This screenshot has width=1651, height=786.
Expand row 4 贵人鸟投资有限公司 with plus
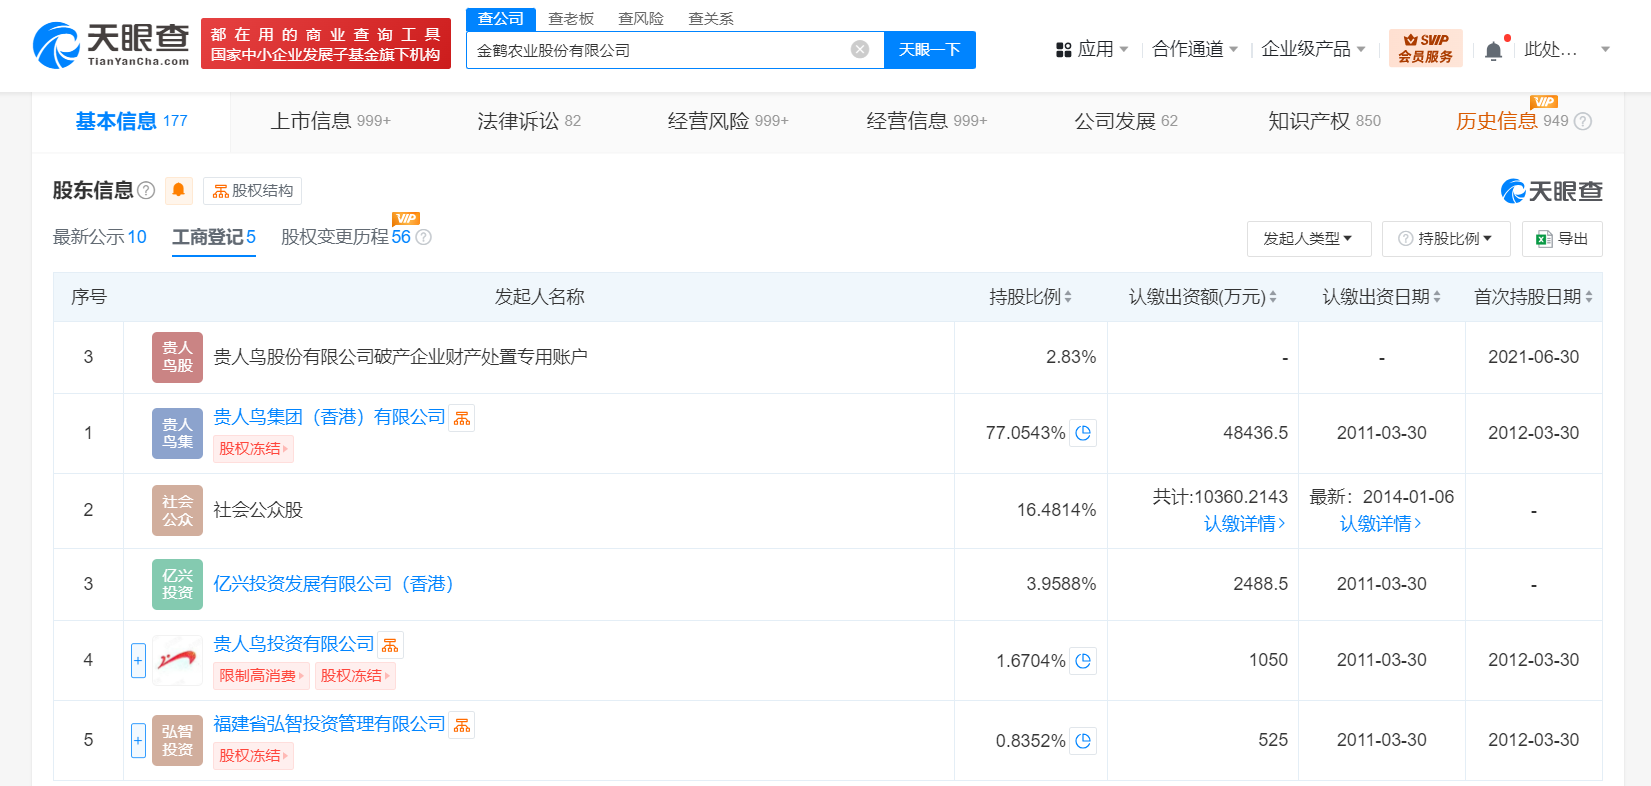[x=138, y=660]
